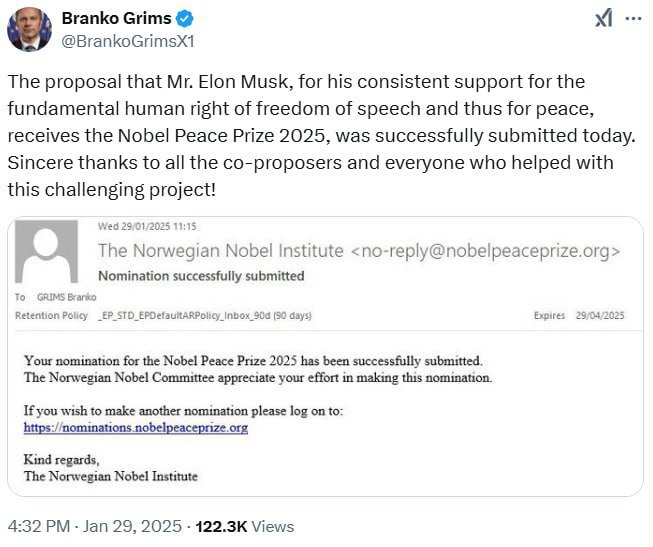Viewport: 653px width, 547px height.
Task: Click the Retention Policy label
Action: pos(51,315)
